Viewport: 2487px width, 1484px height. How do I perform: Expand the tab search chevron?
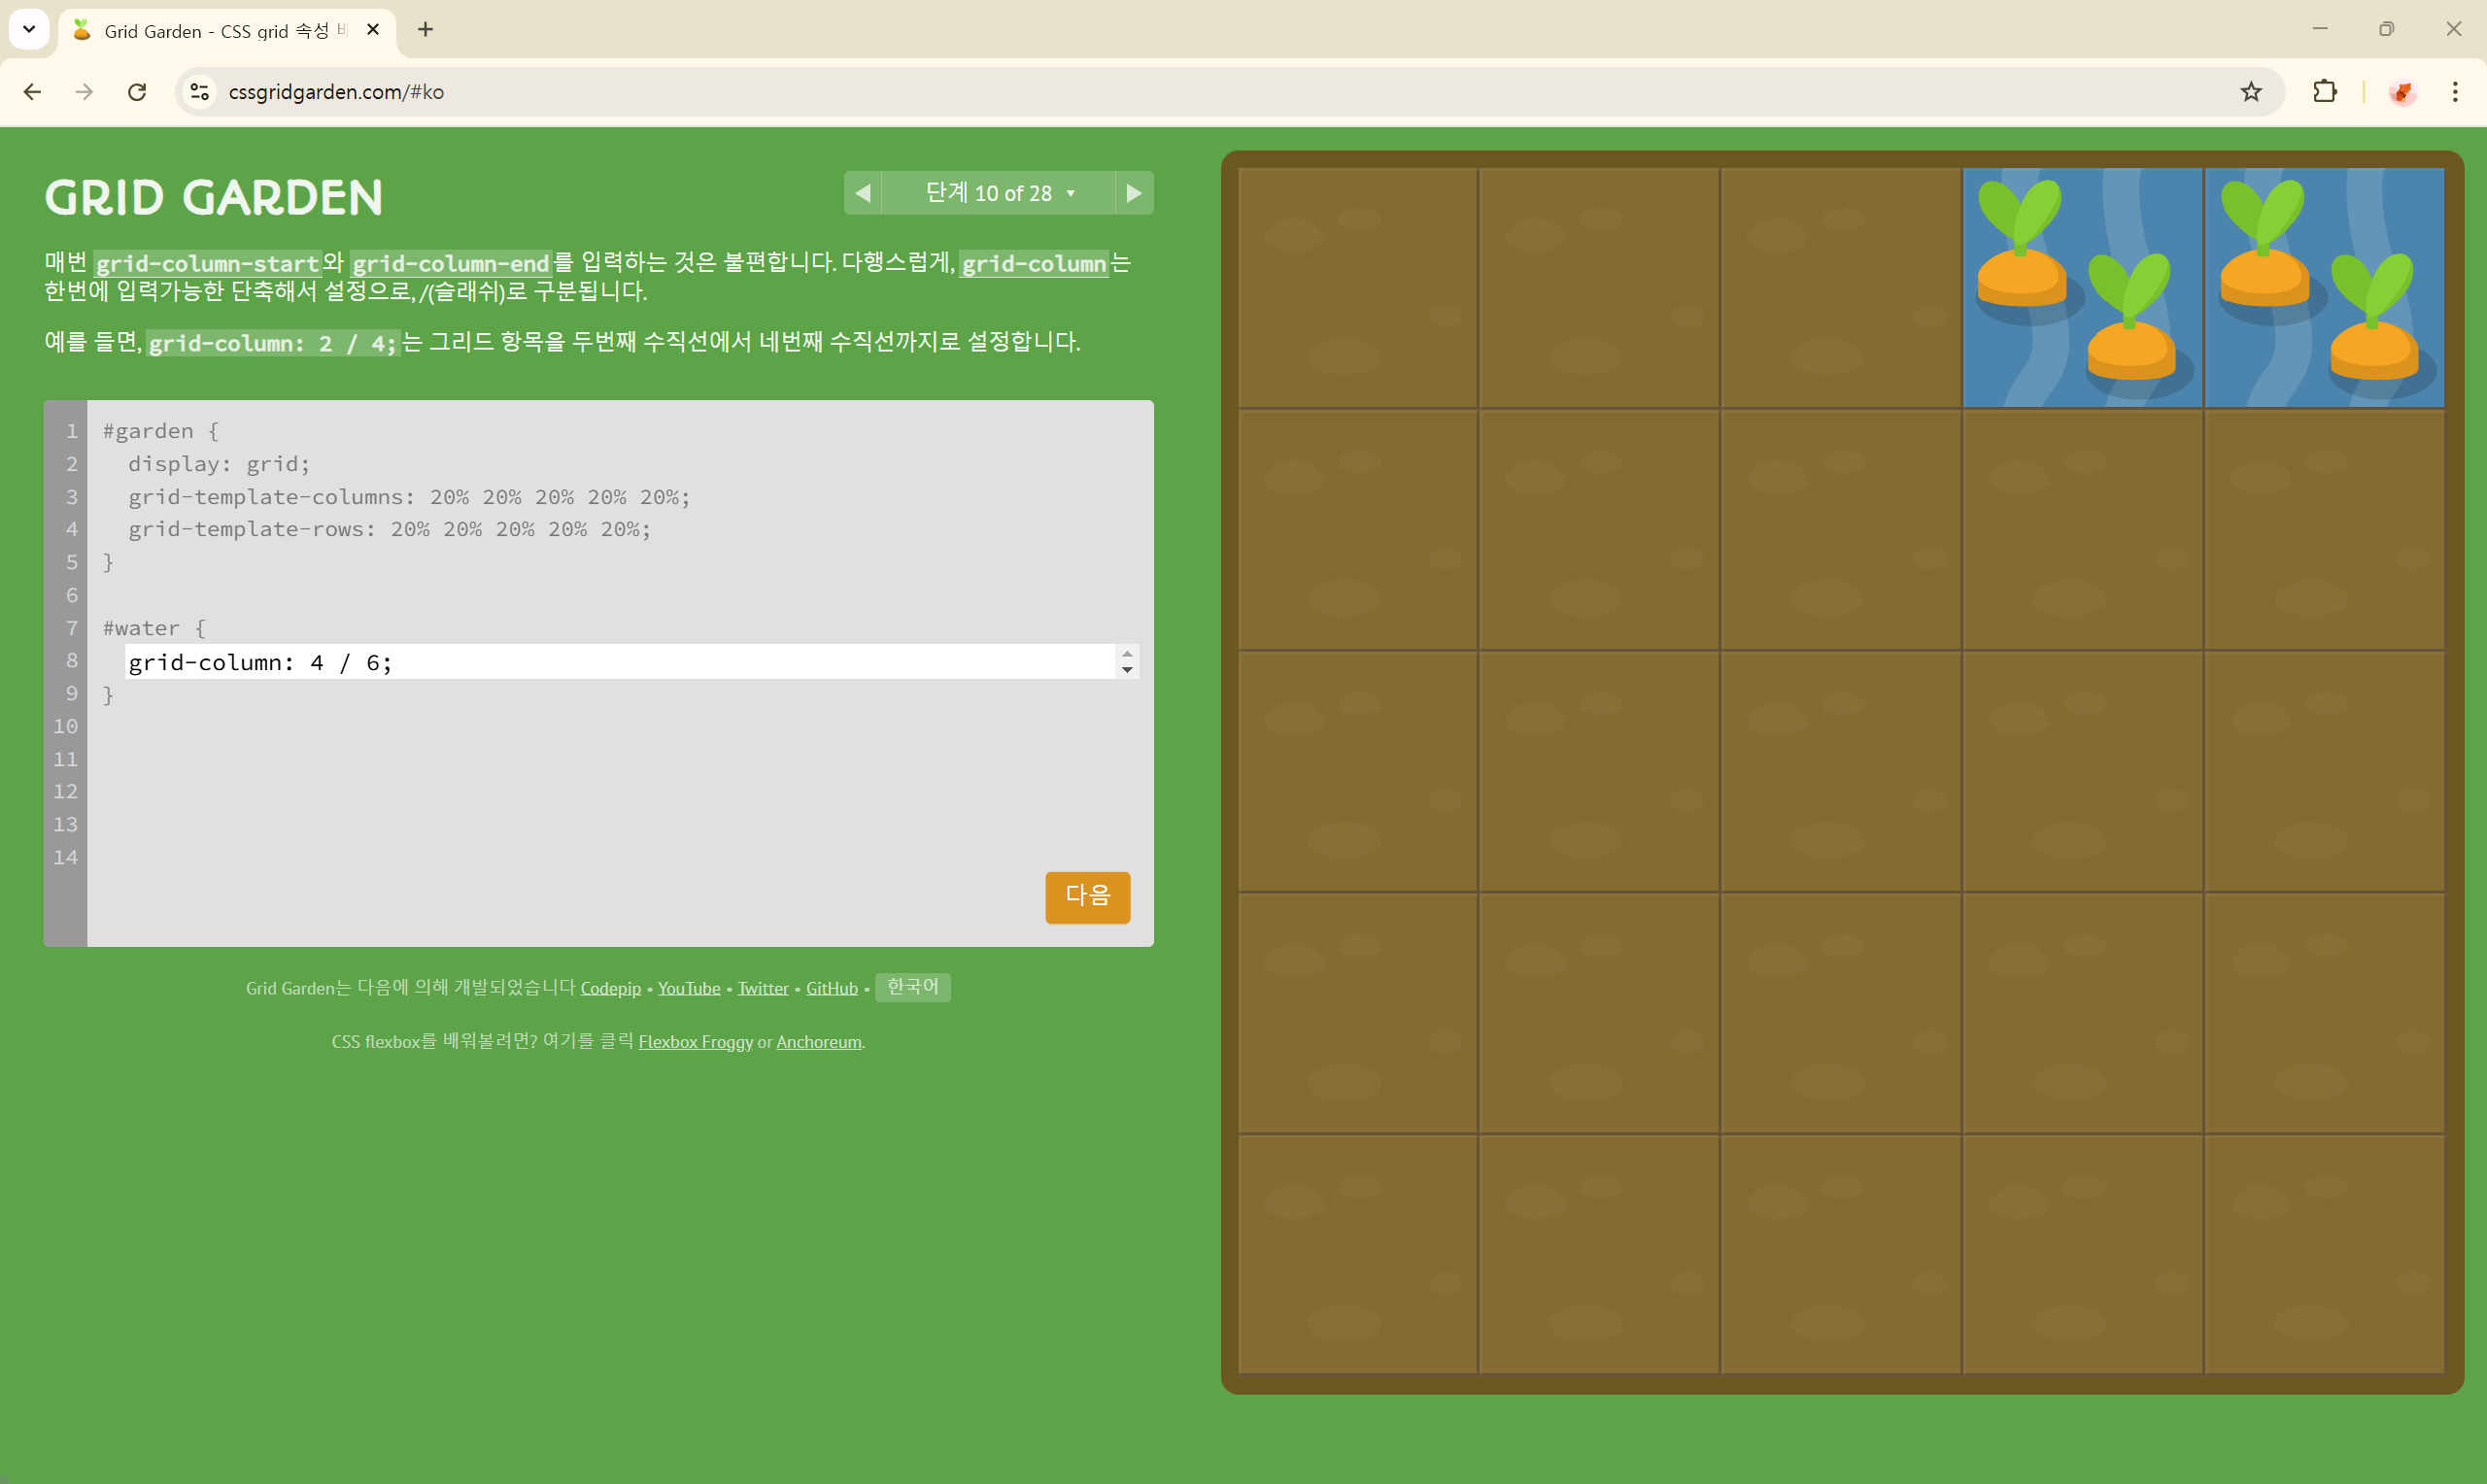29,30
